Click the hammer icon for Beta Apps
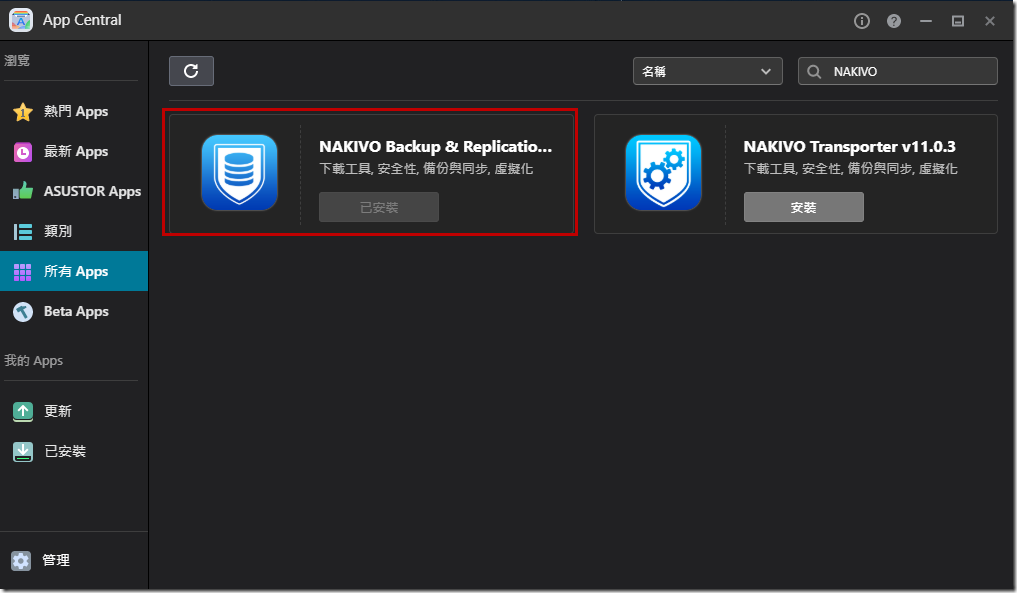Viewport: 1017px width, 593px height. [x=23, y=312]
